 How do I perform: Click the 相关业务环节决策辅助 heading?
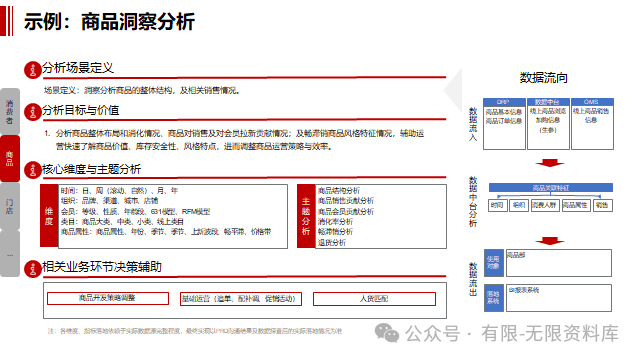pos(102,267)
